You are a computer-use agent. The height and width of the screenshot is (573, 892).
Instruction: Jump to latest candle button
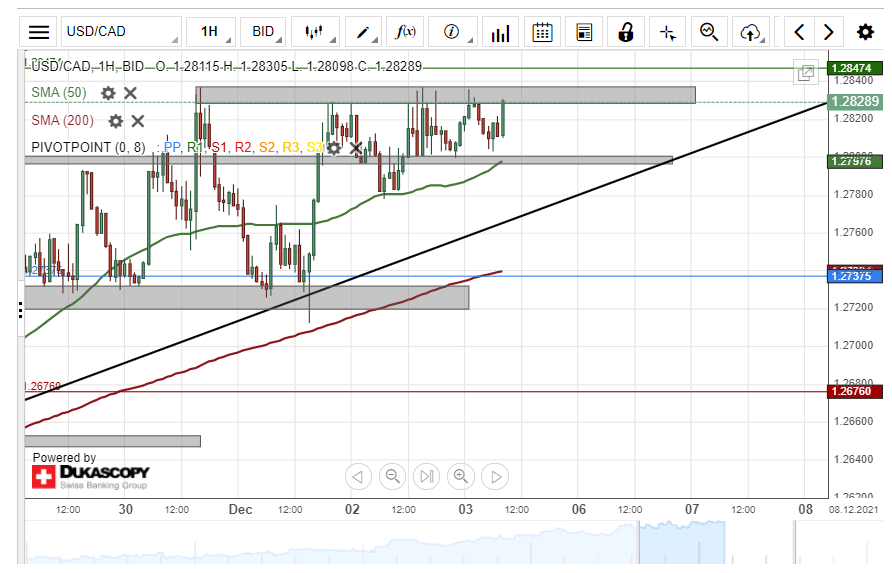(x=427, y=476)
